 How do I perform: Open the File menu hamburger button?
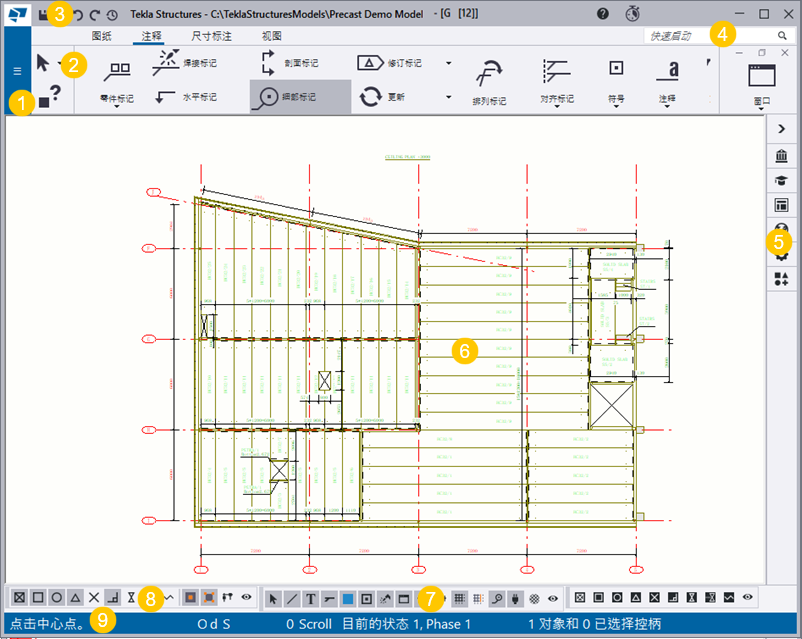click(x=17, y=71)
